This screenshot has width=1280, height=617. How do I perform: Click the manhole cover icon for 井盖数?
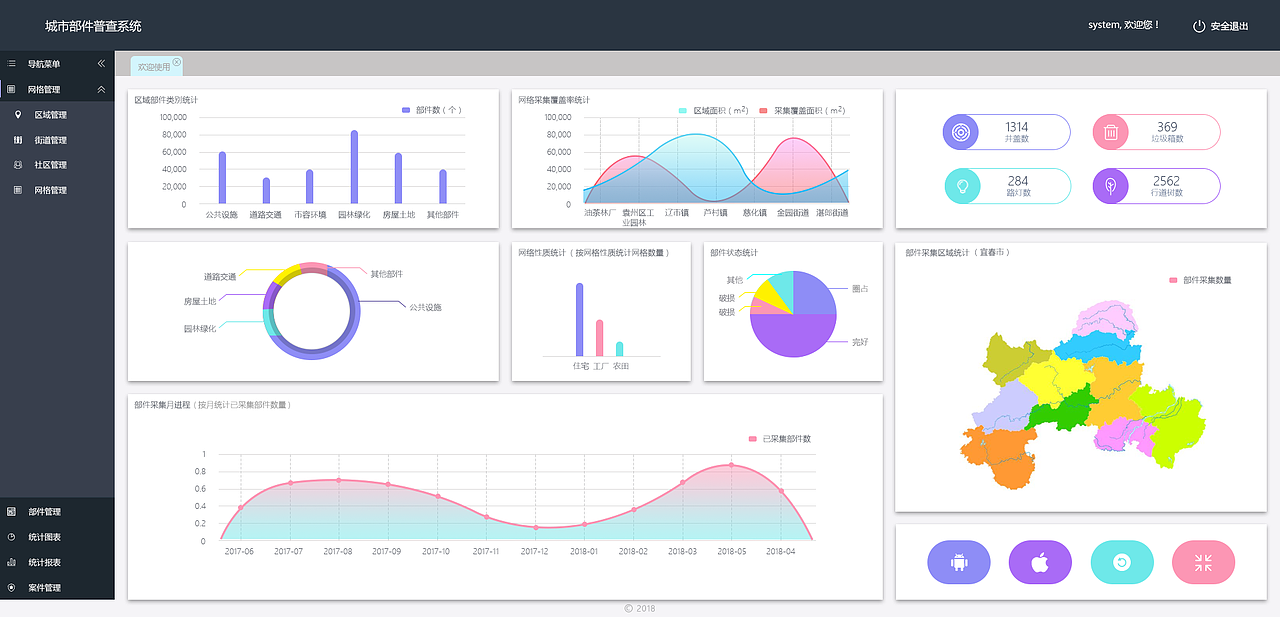pyautogui.click(x=961, y=132)
